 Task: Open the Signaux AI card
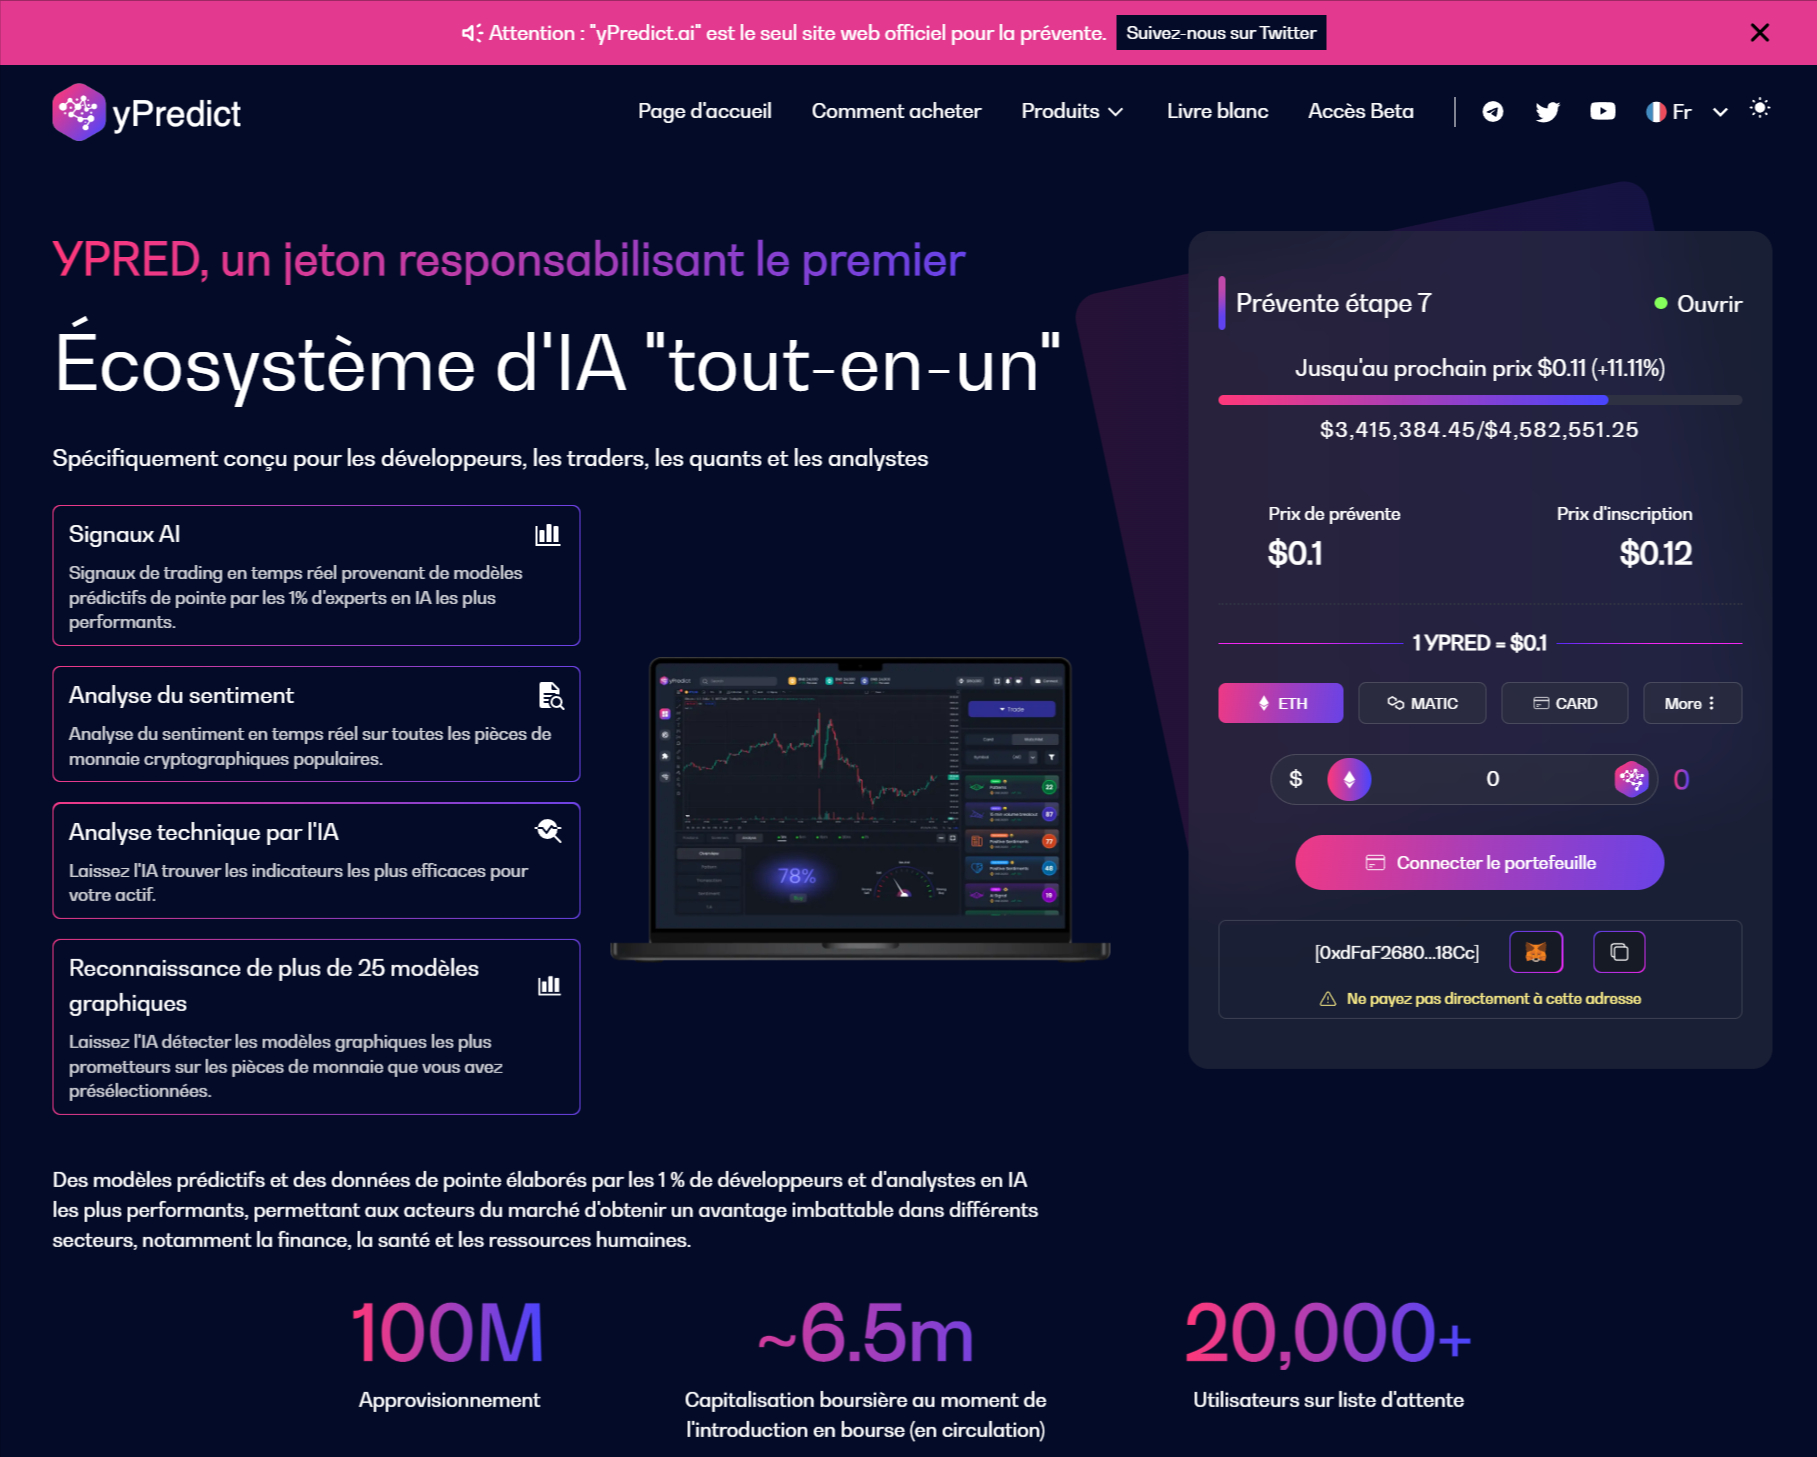tap(316, 575)
